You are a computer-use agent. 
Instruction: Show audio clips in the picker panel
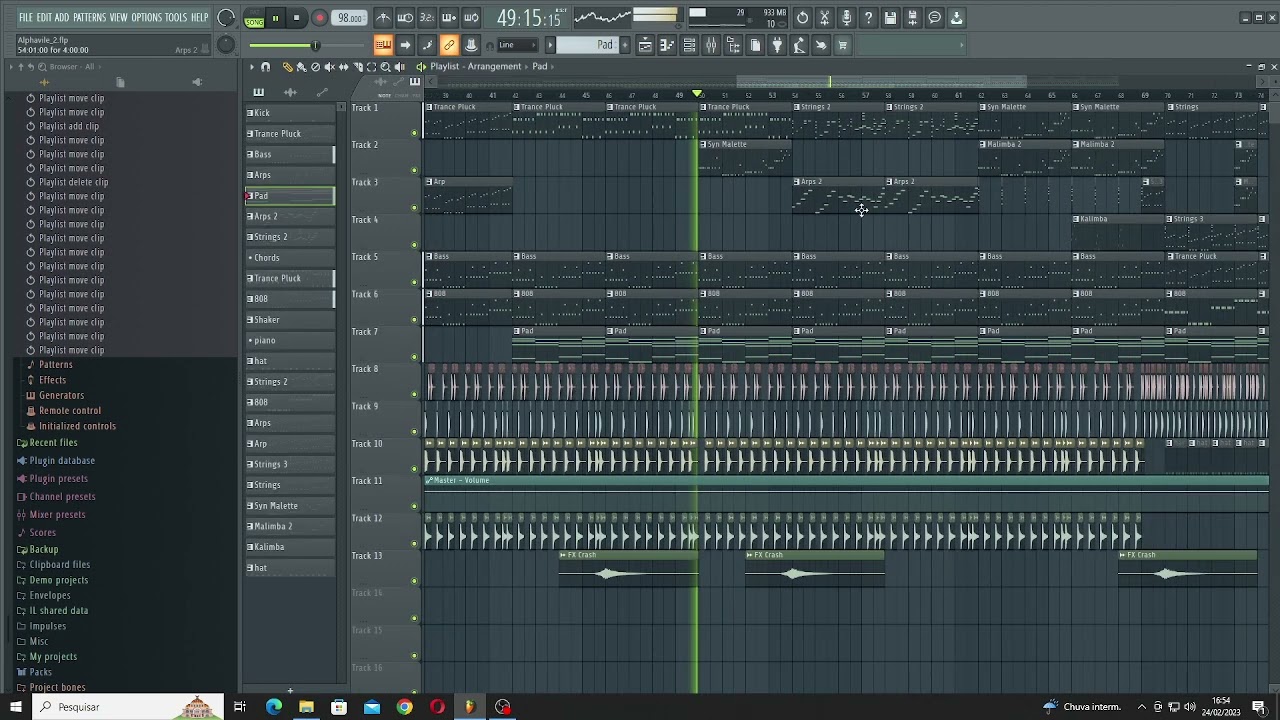(x=290, y=92)
